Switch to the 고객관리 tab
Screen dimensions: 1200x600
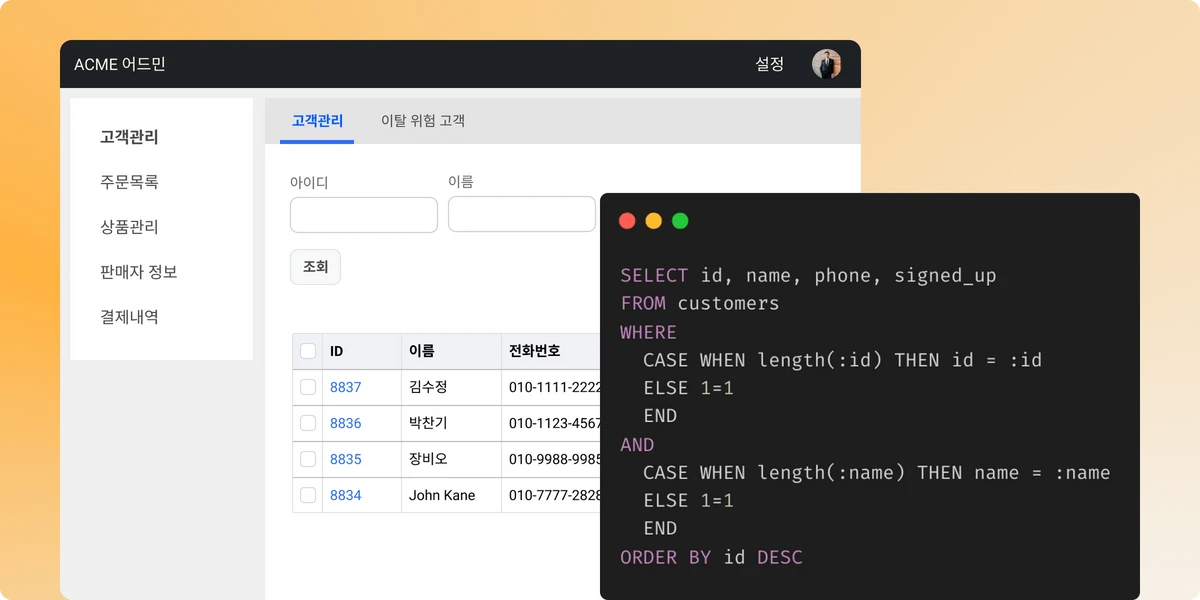coord(317,121)
